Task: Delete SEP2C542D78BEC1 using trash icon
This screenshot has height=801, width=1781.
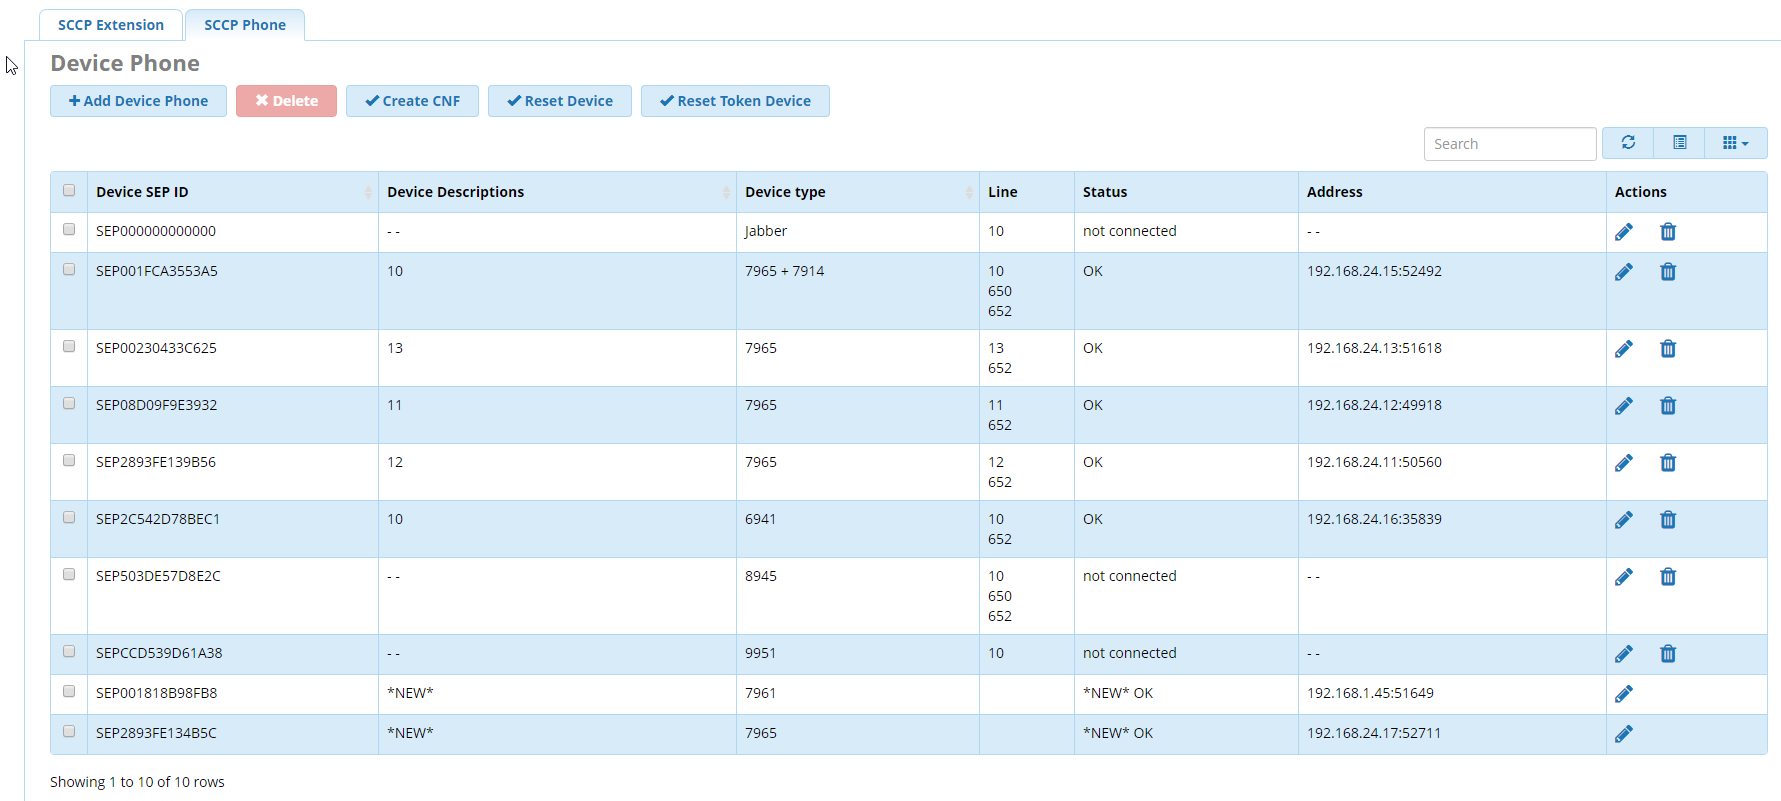Action: pyautogui.click(x=1668, y=520)
